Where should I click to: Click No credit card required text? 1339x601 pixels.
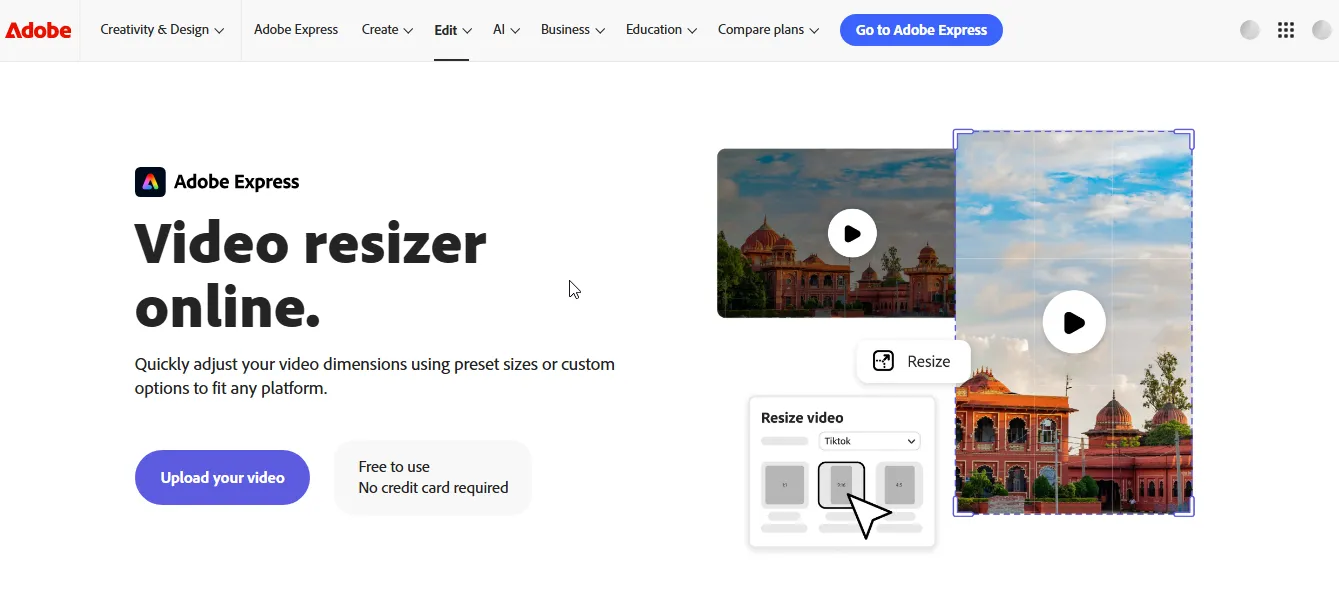[x=434, y=488]
